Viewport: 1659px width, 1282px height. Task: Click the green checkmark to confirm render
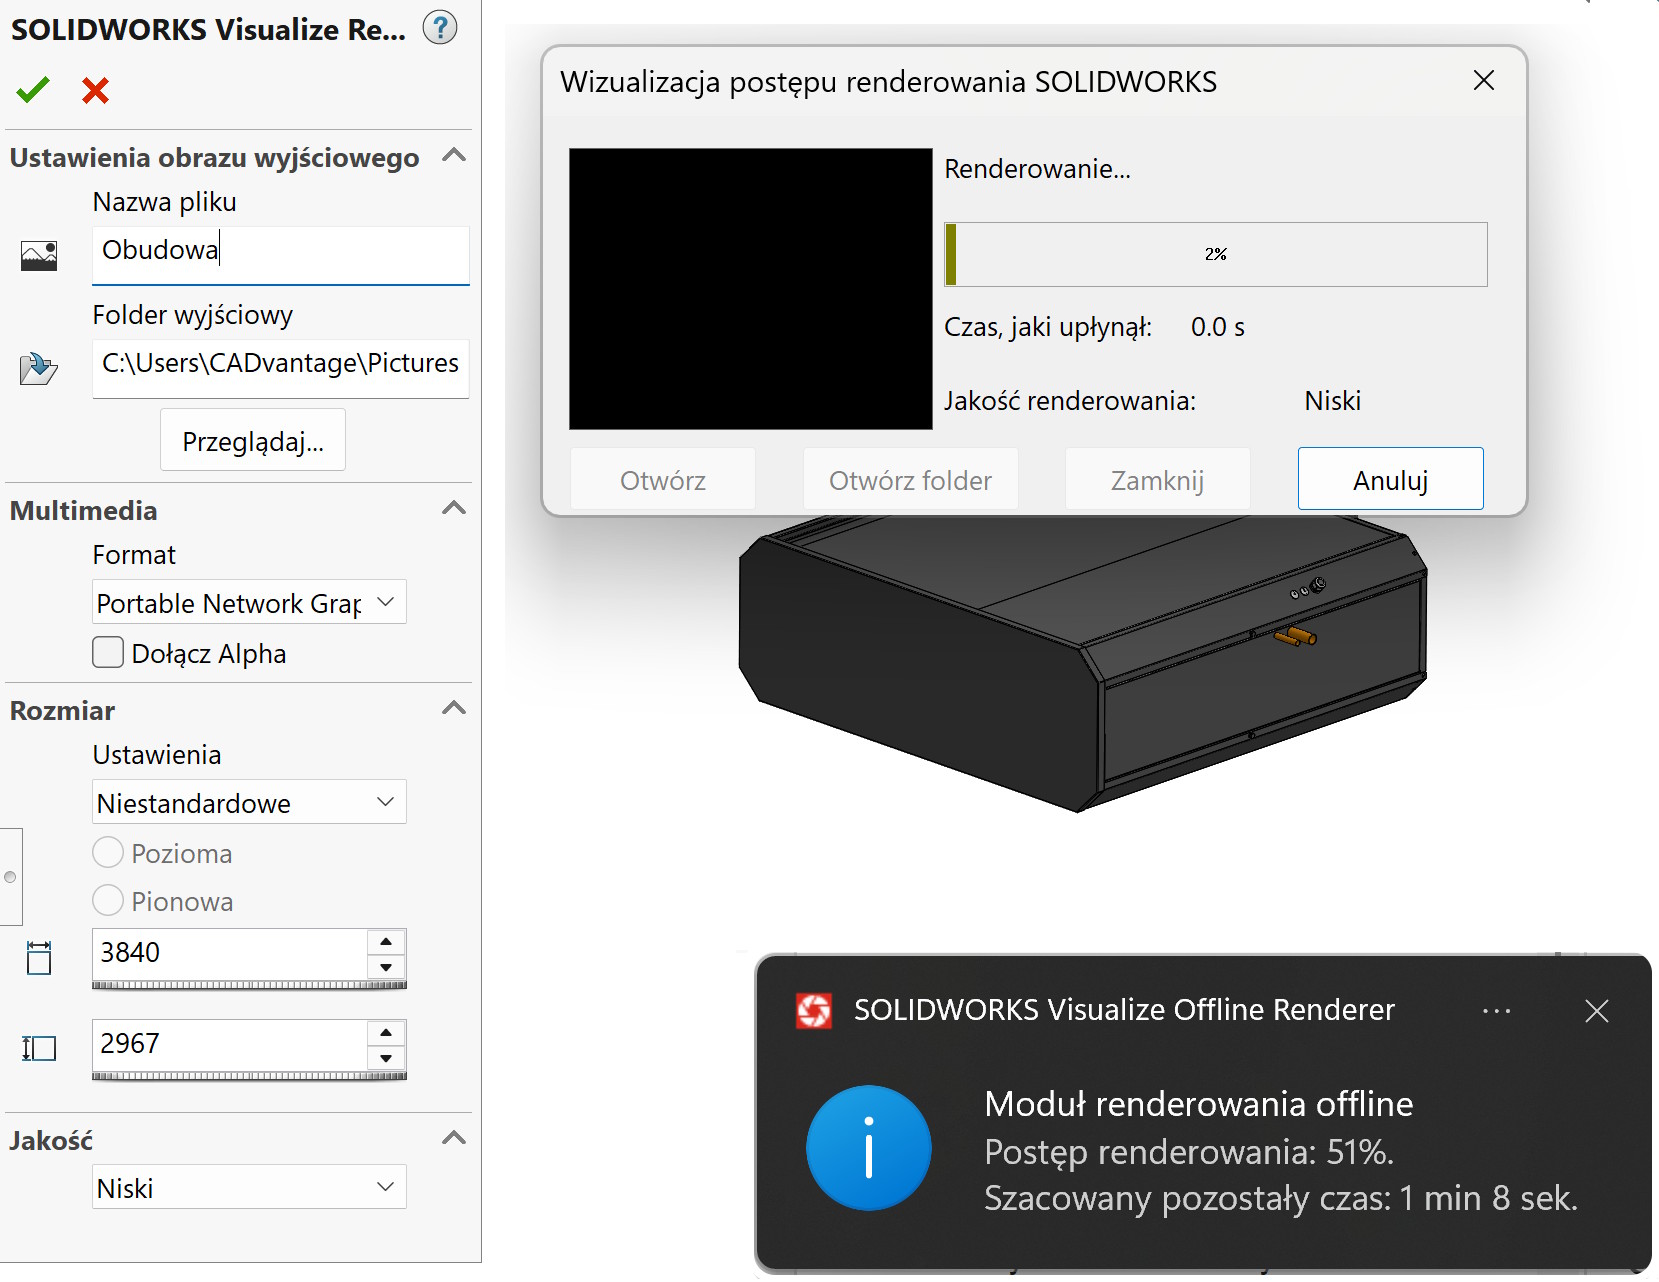pos(33,90)
